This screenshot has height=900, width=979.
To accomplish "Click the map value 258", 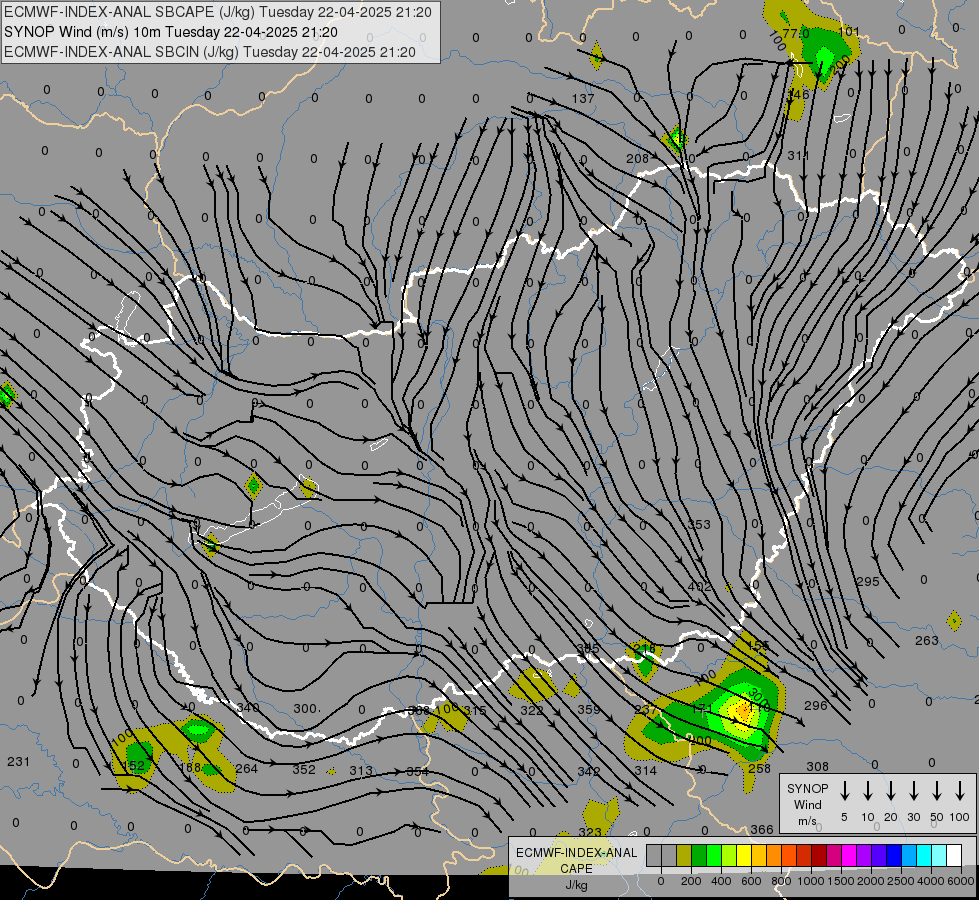I will click(760, 768).
